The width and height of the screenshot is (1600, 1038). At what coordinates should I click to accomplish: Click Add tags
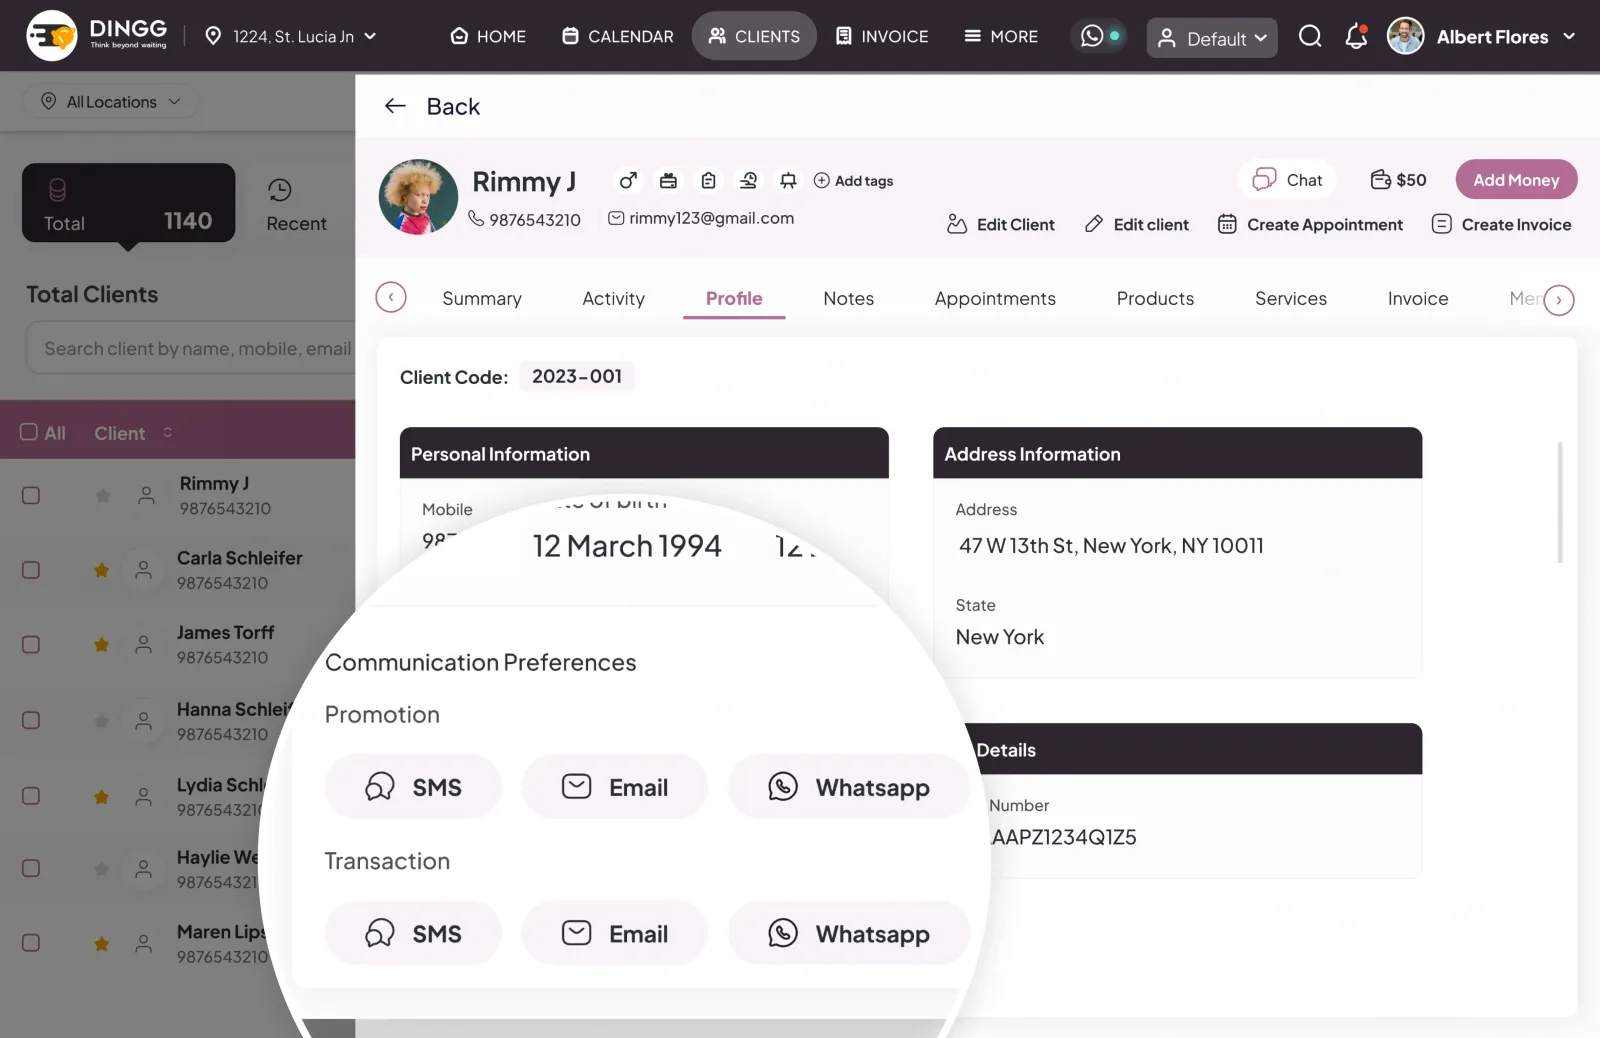point(853,181)
